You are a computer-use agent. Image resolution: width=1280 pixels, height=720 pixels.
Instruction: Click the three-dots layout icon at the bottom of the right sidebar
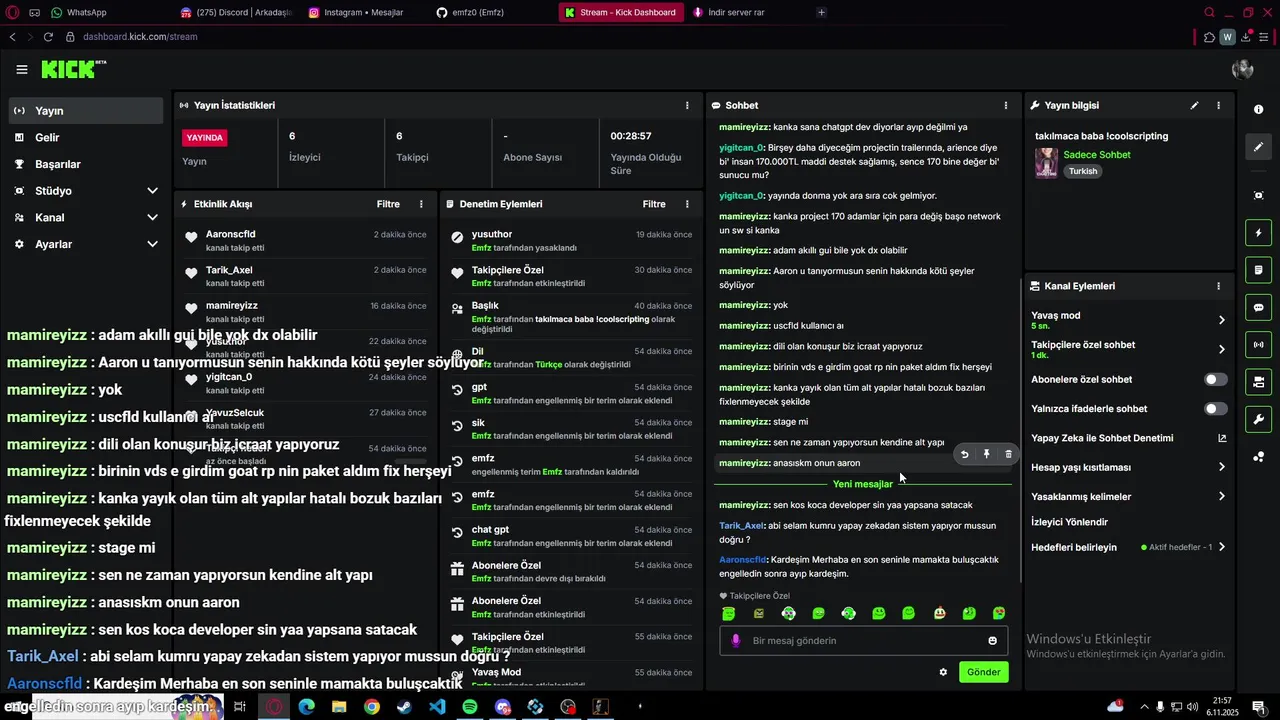1258,457
